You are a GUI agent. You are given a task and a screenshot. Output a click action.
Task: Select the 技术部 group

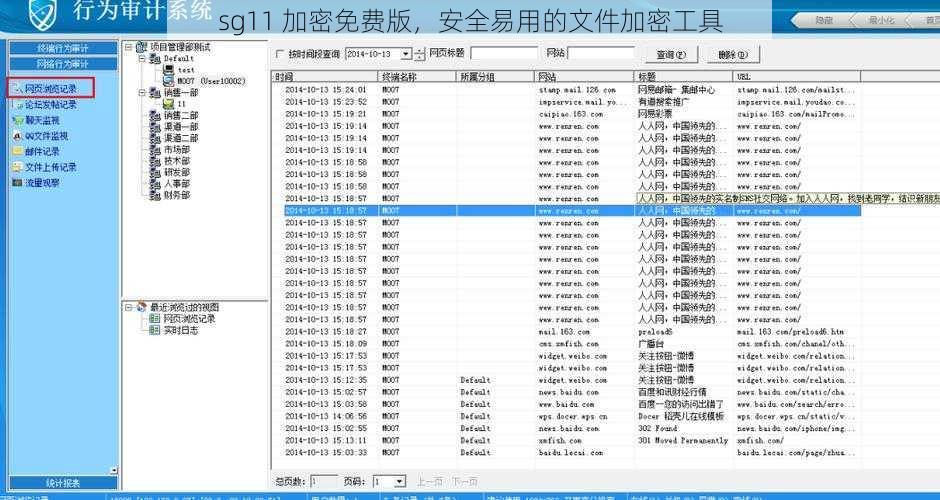click(x=177, y=161)
